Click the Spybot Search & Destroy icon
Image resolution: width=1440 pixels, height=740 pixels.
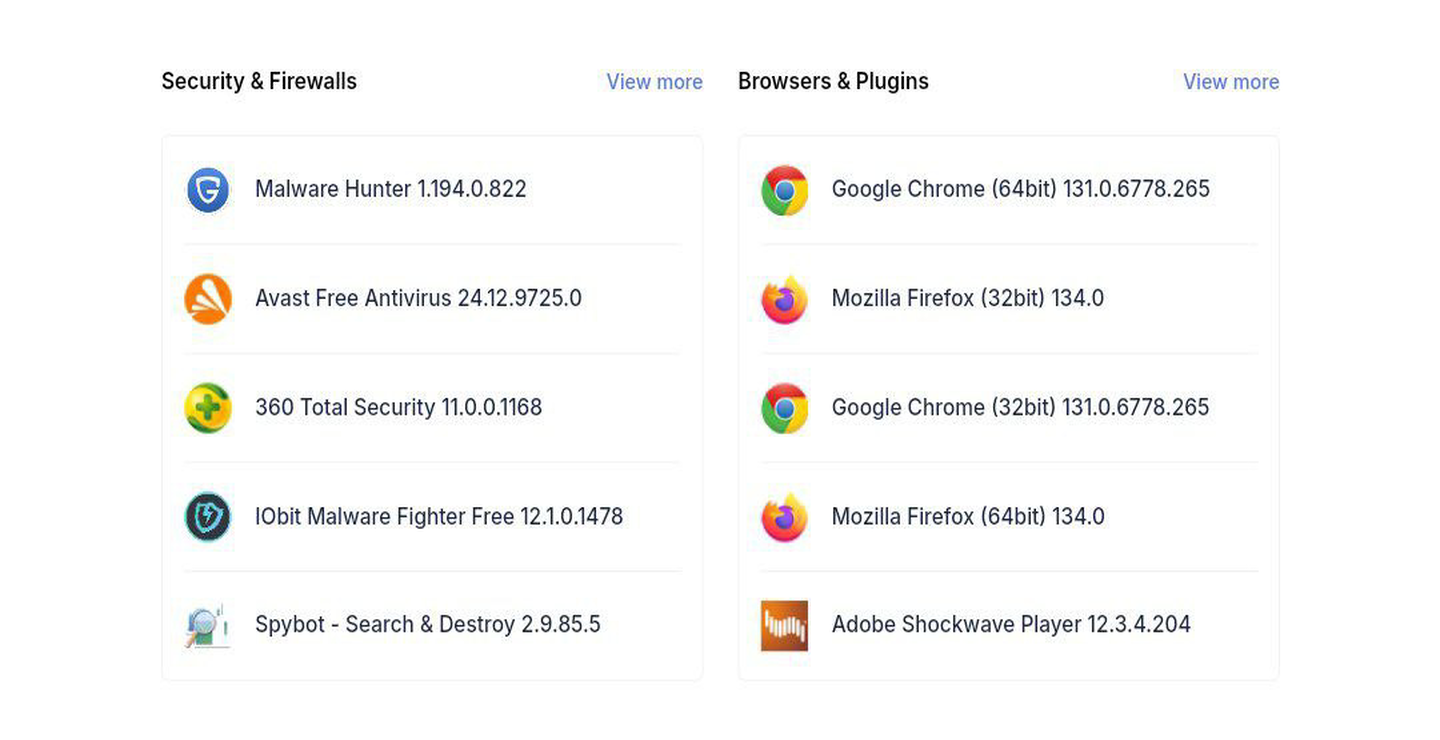[x=208, y=625]
